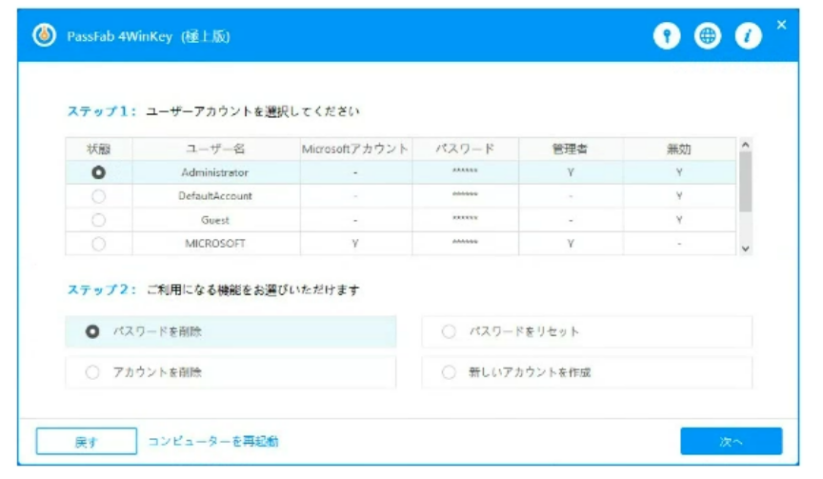
Task: Select the Guest account radio button
Action: pos(98,220)
